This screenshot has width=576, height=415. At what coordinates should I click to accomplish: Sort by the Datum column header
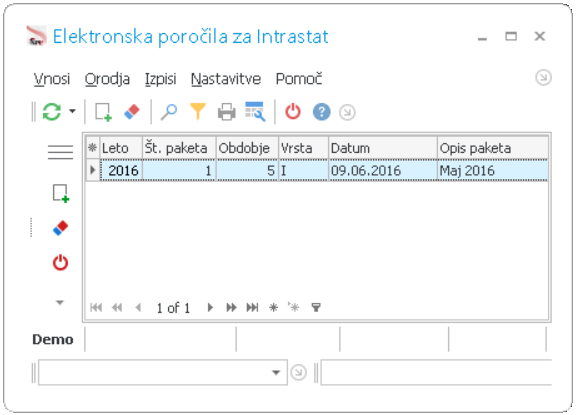382,148
